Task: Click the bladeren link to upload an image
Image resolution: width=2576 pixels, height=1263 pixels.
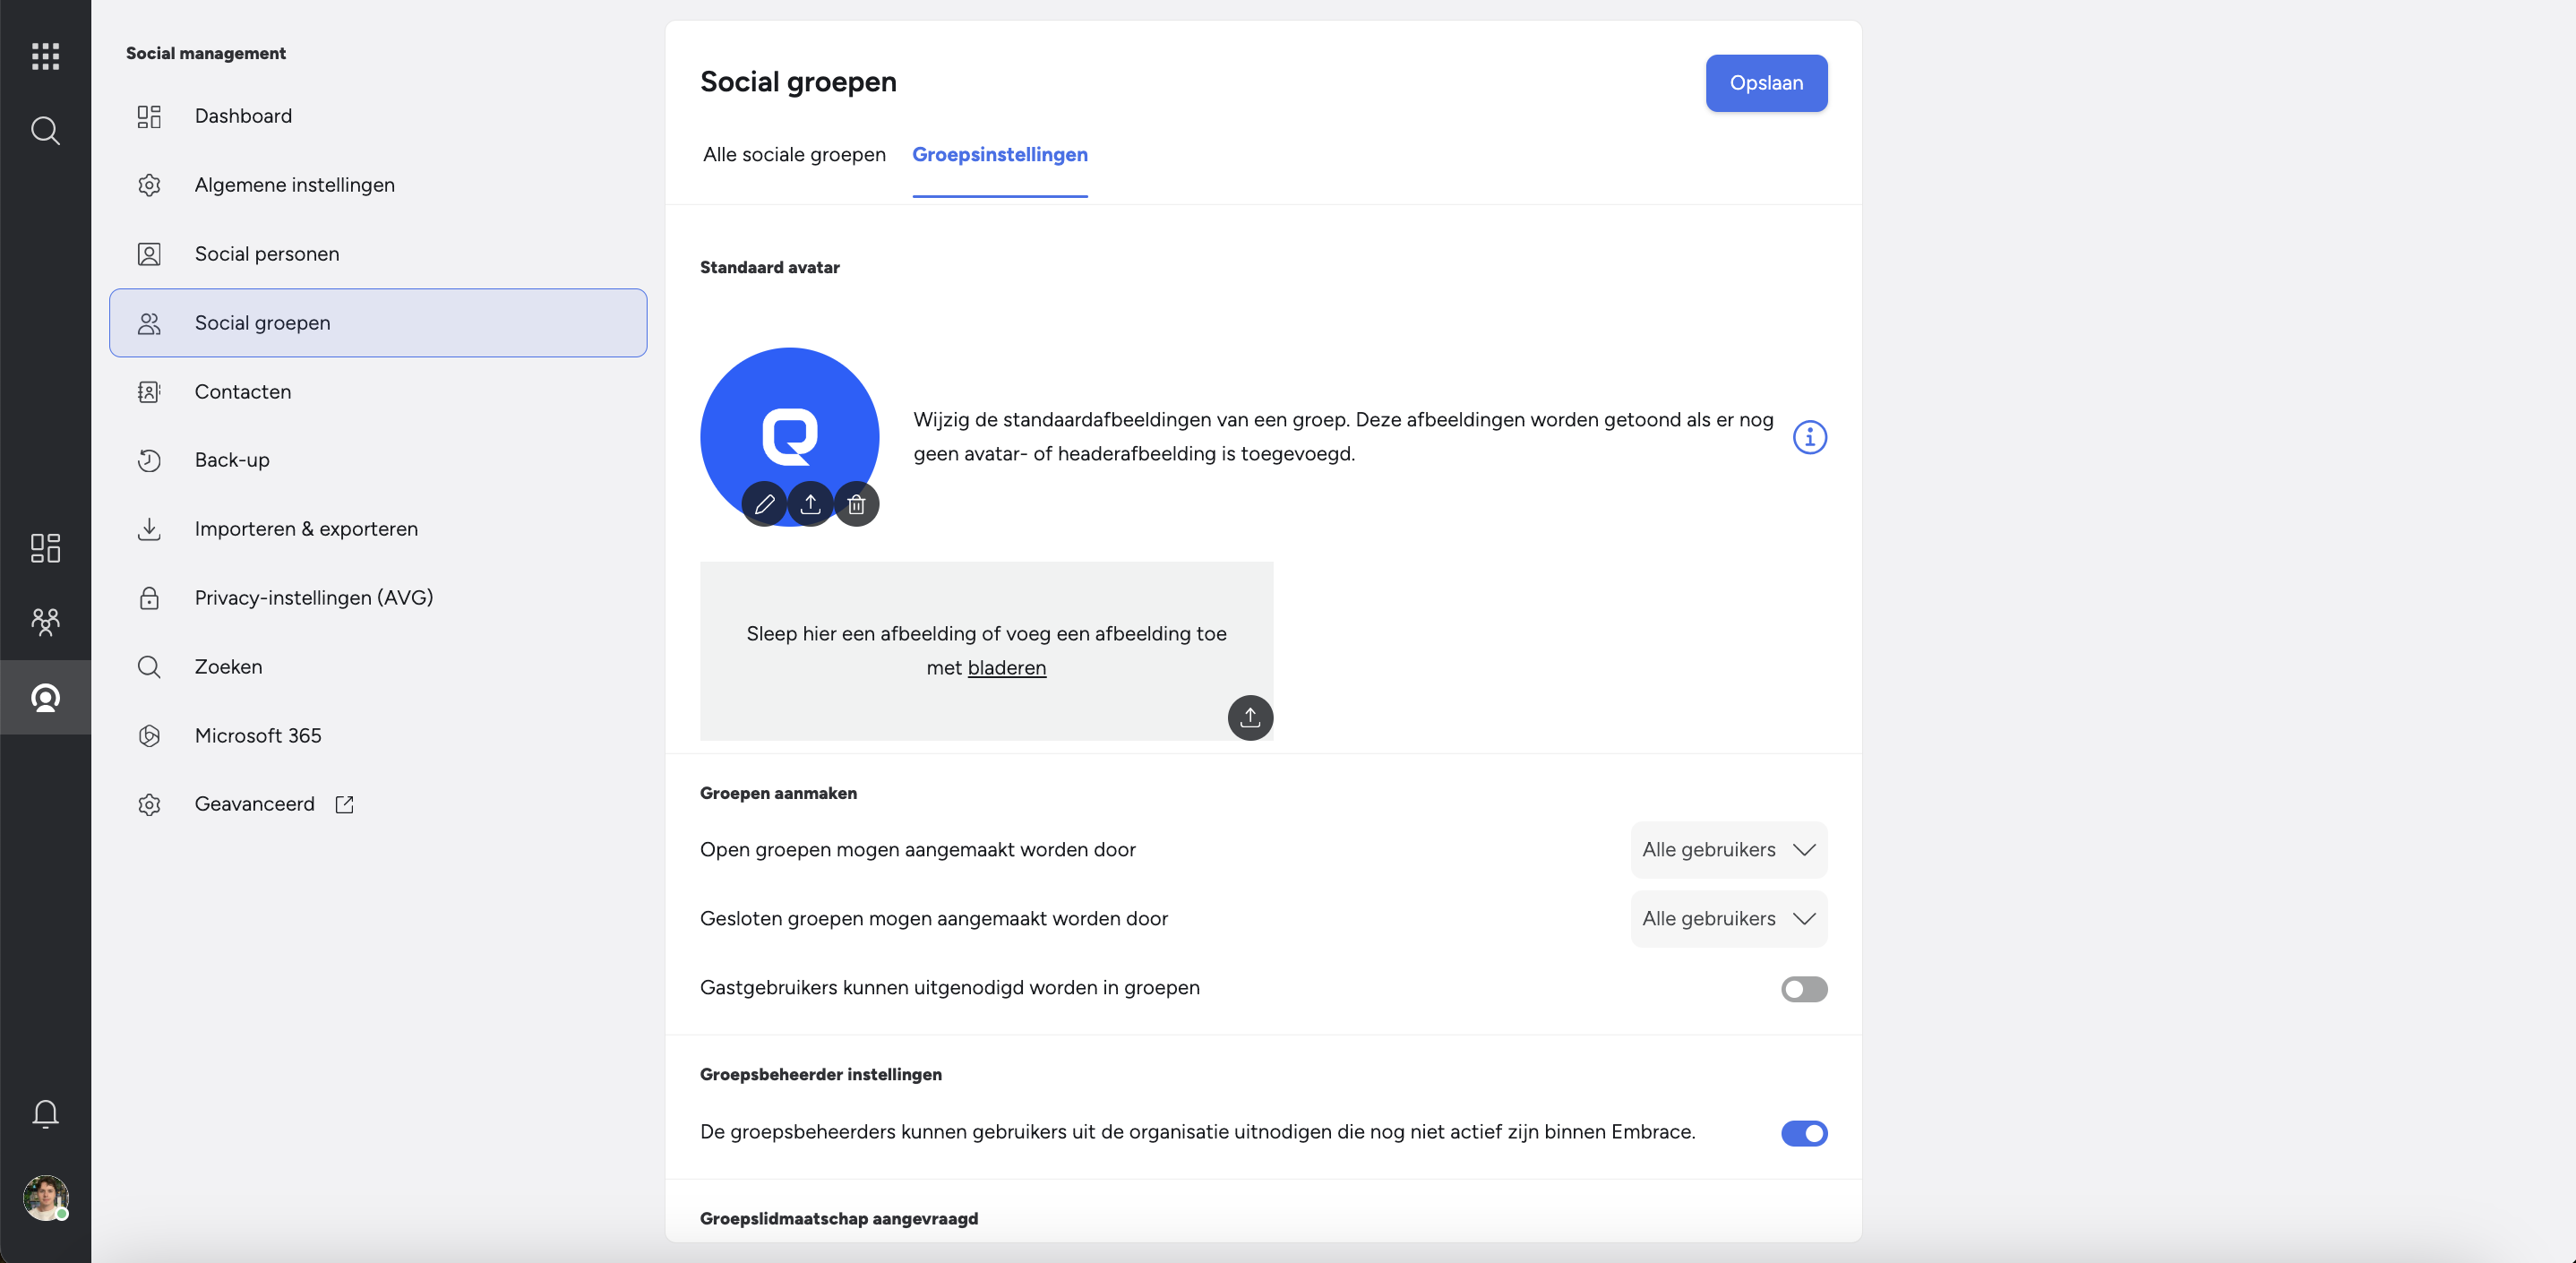Action: 1007,668
